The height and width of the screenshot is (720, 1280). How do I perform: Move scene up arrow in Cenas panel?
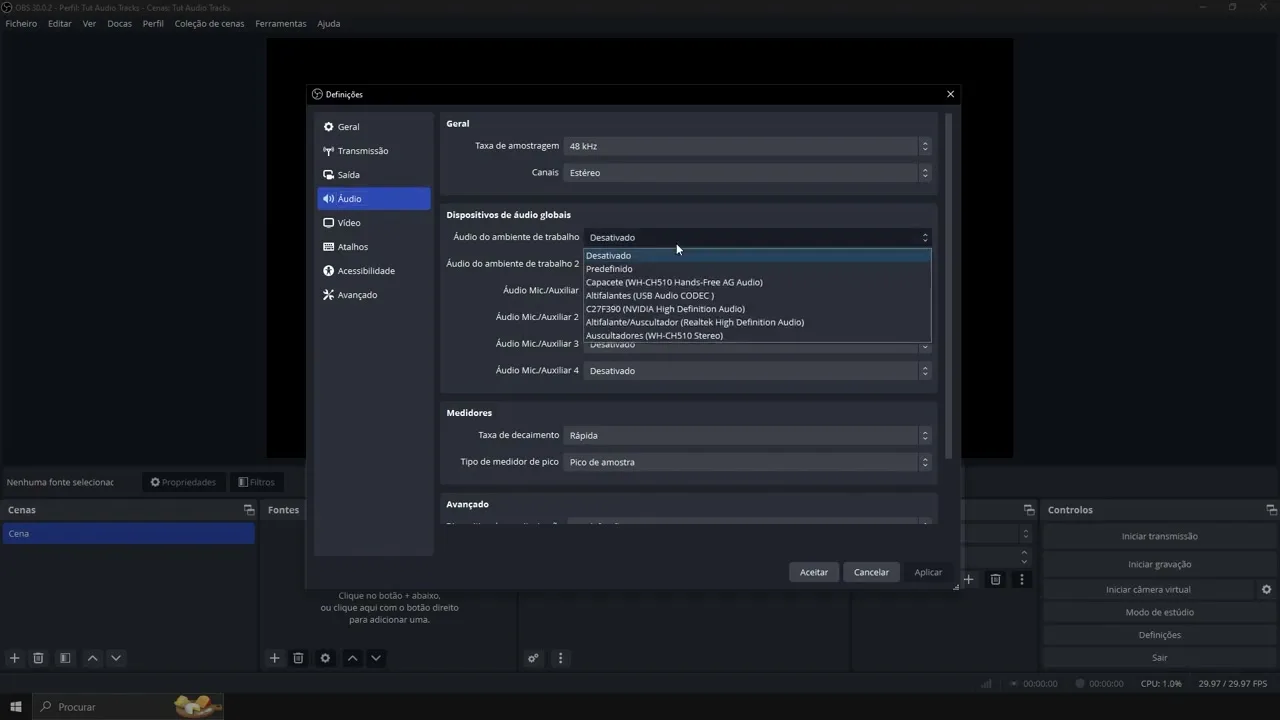pyautogui.click(x=92, y=658)
